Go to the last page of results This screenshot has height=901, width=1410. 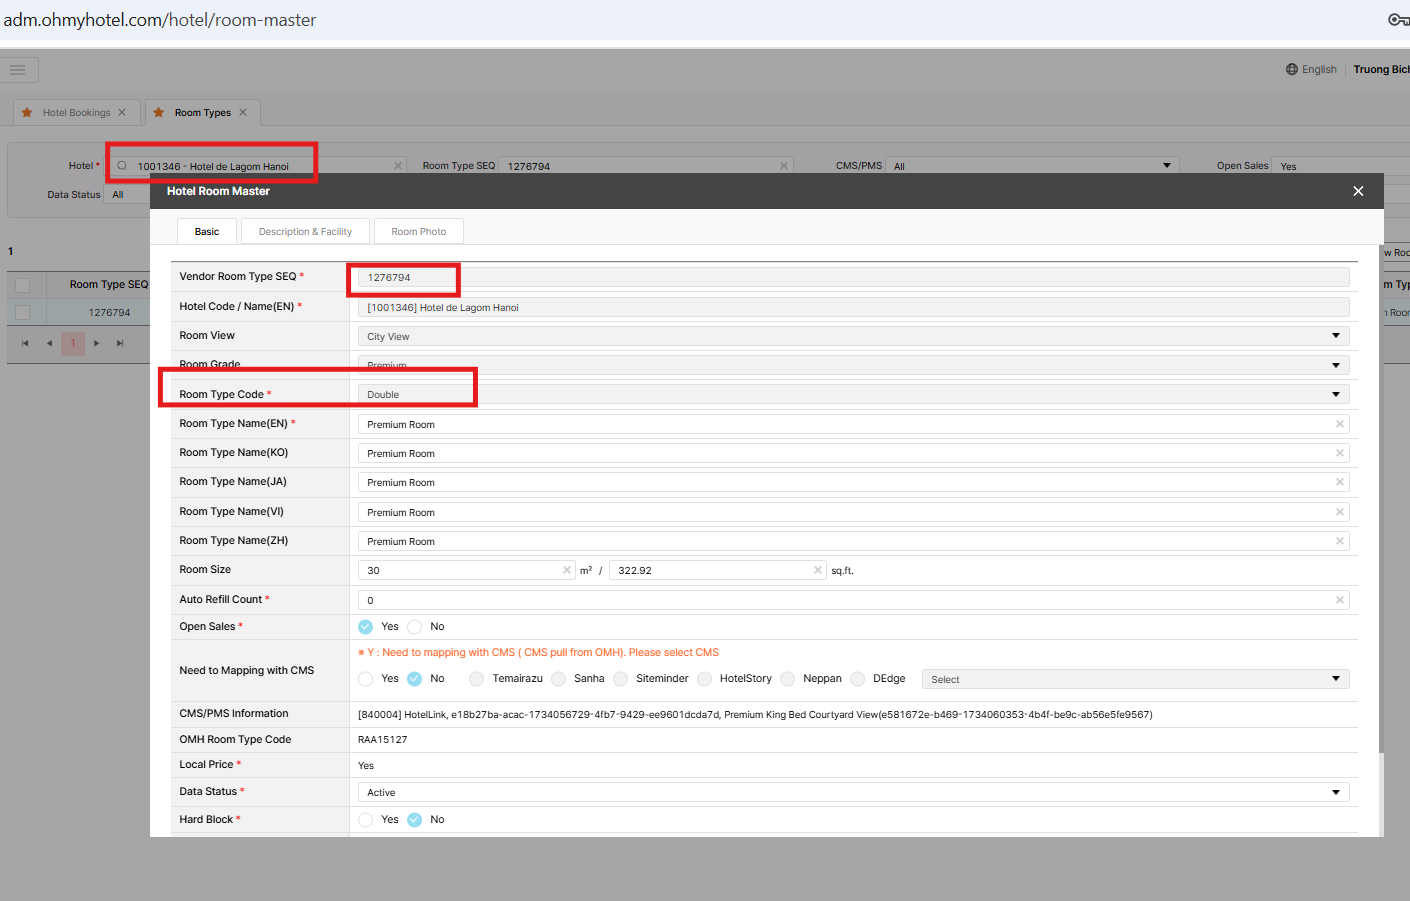120,344
